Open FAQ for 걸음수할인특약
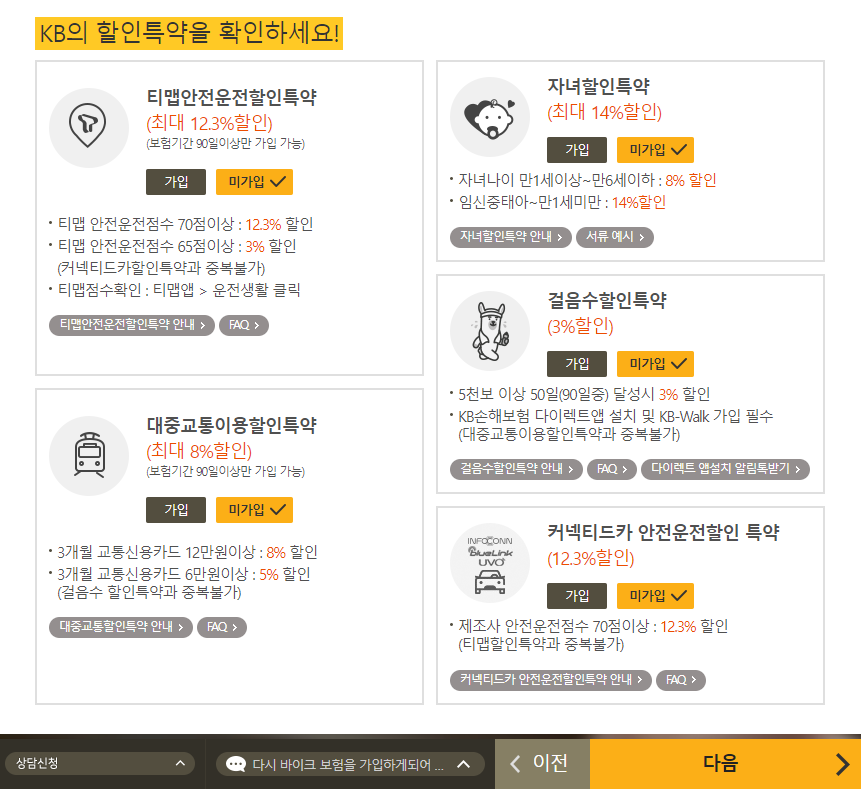The height and width of the screenshot is (789, 861). point(612,469)
